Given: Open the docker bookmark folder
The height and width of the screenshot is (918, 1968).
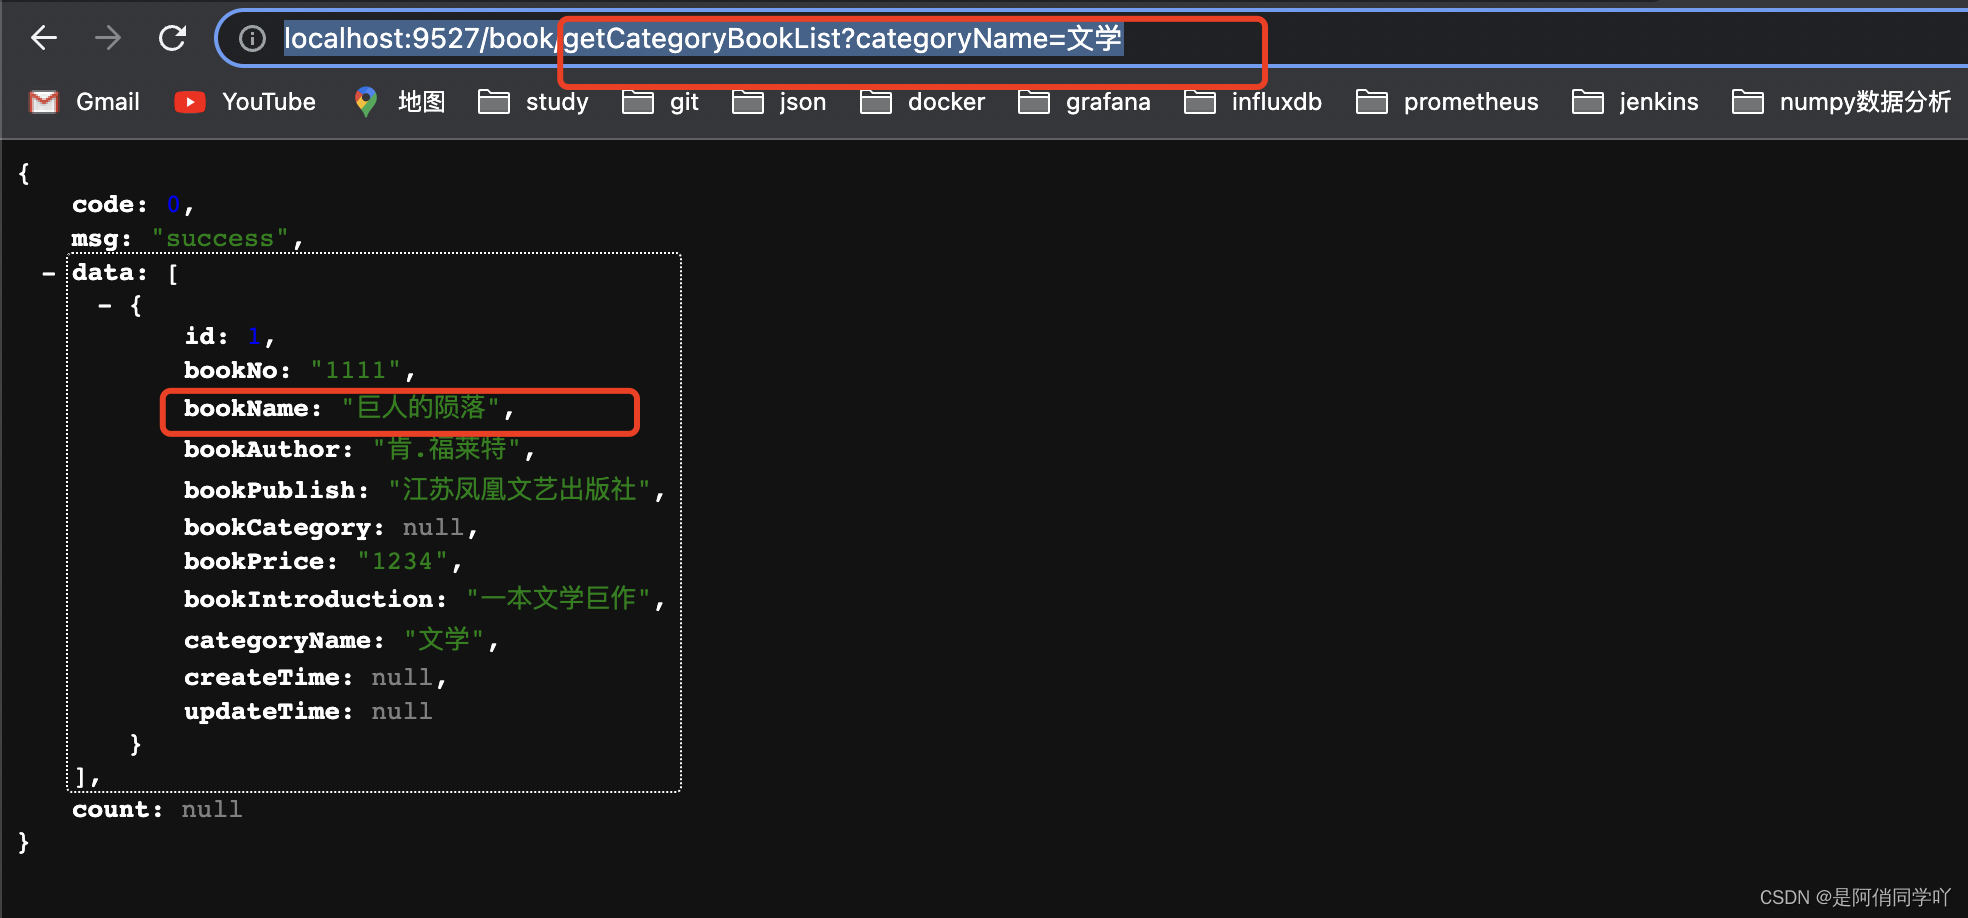Looking at the screenshot, I should click(x=922, y=102).
